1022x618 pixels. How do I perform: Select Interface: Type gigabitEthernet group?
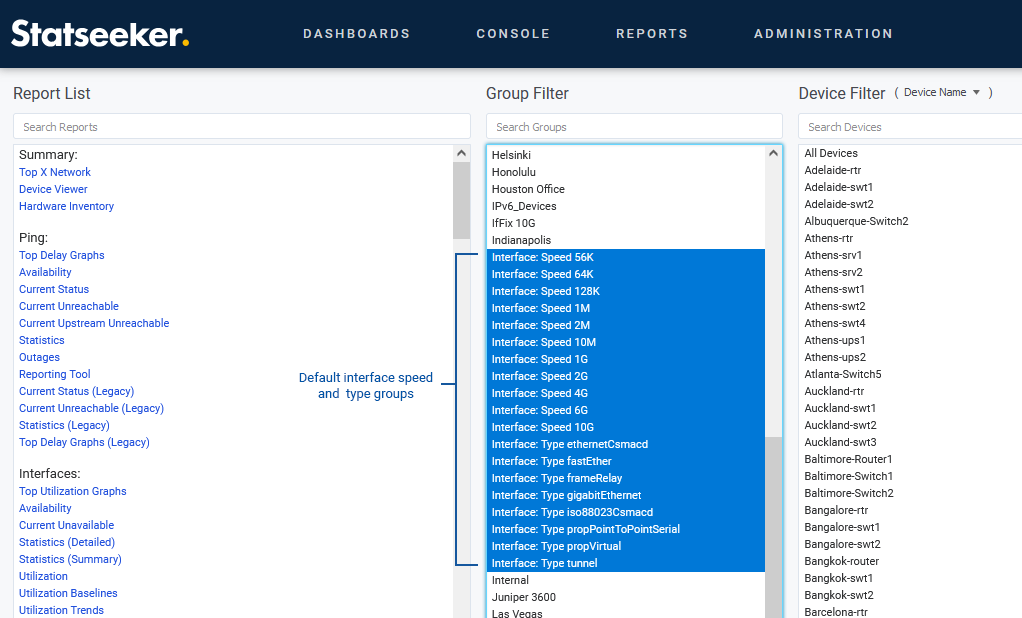click(x=566, y=495)
